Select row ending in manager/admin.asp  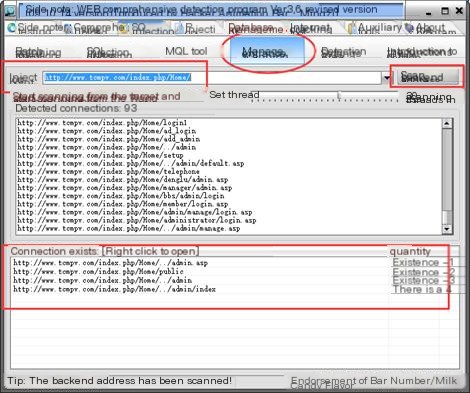(x=125, y=188)
